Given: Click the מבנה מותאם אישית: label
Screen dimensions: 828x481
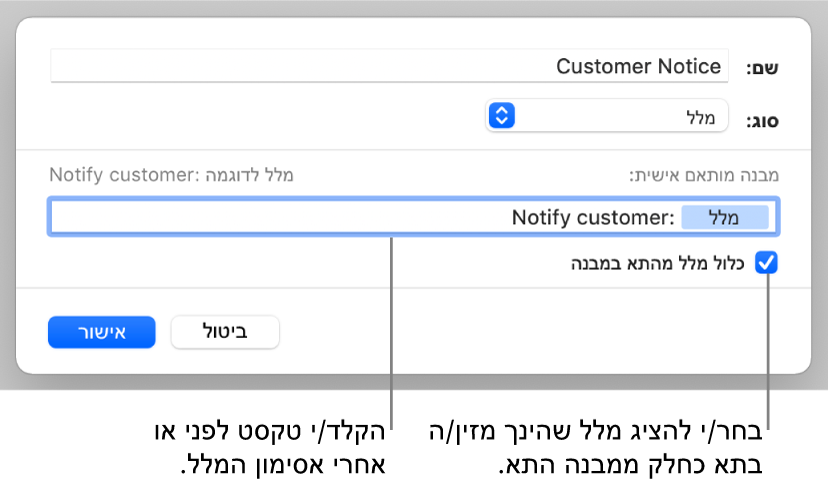Looking at the screenshot, I should point(704,175).
